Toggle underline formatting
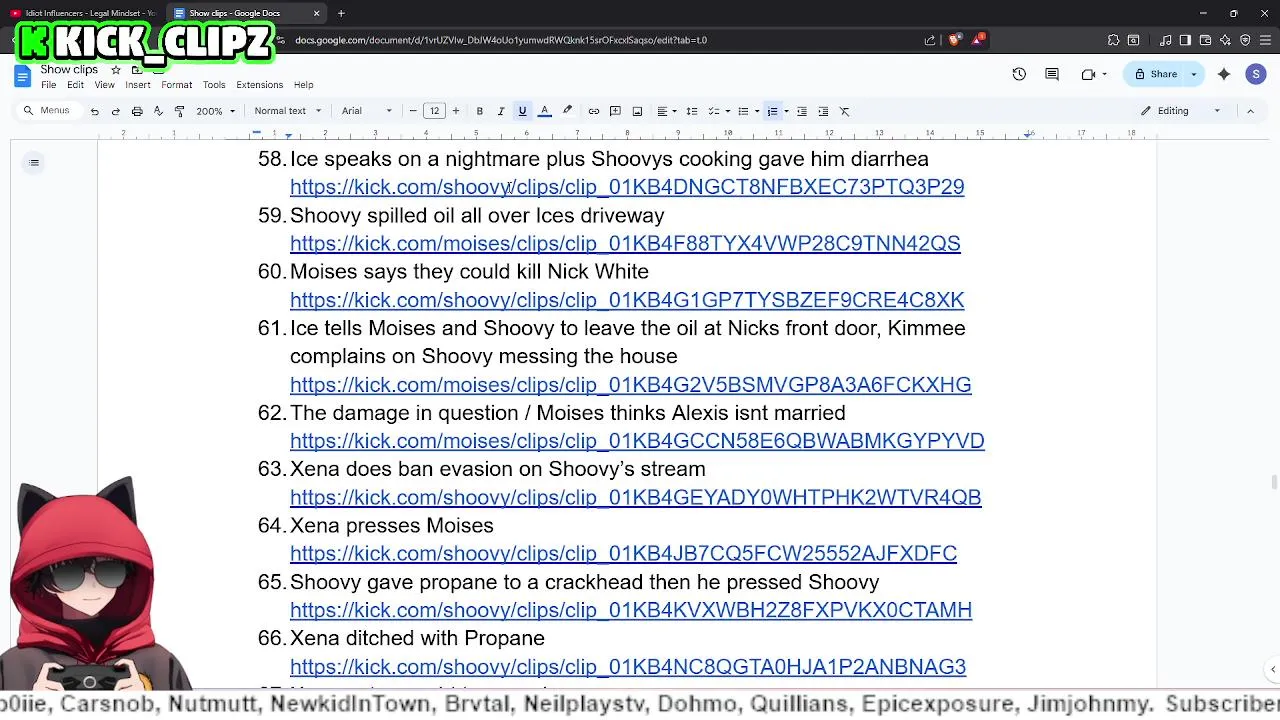The height and width of the screenshot is (720, 1280). (x=522, y=111)
